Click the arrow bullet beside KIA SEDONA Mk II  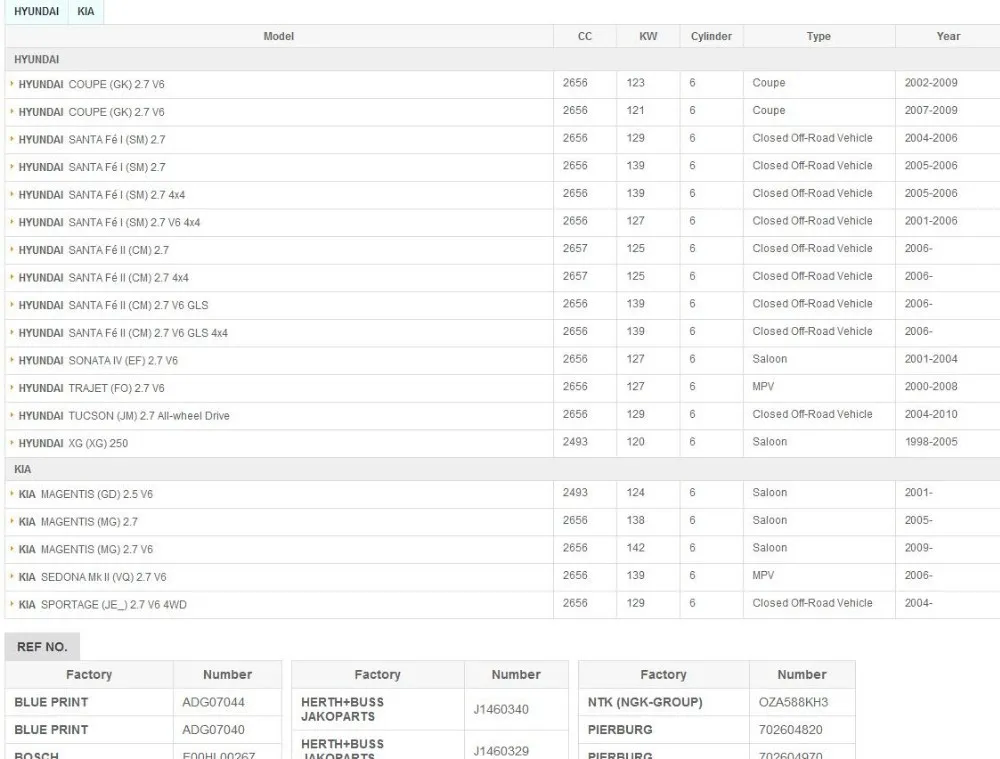11,577
